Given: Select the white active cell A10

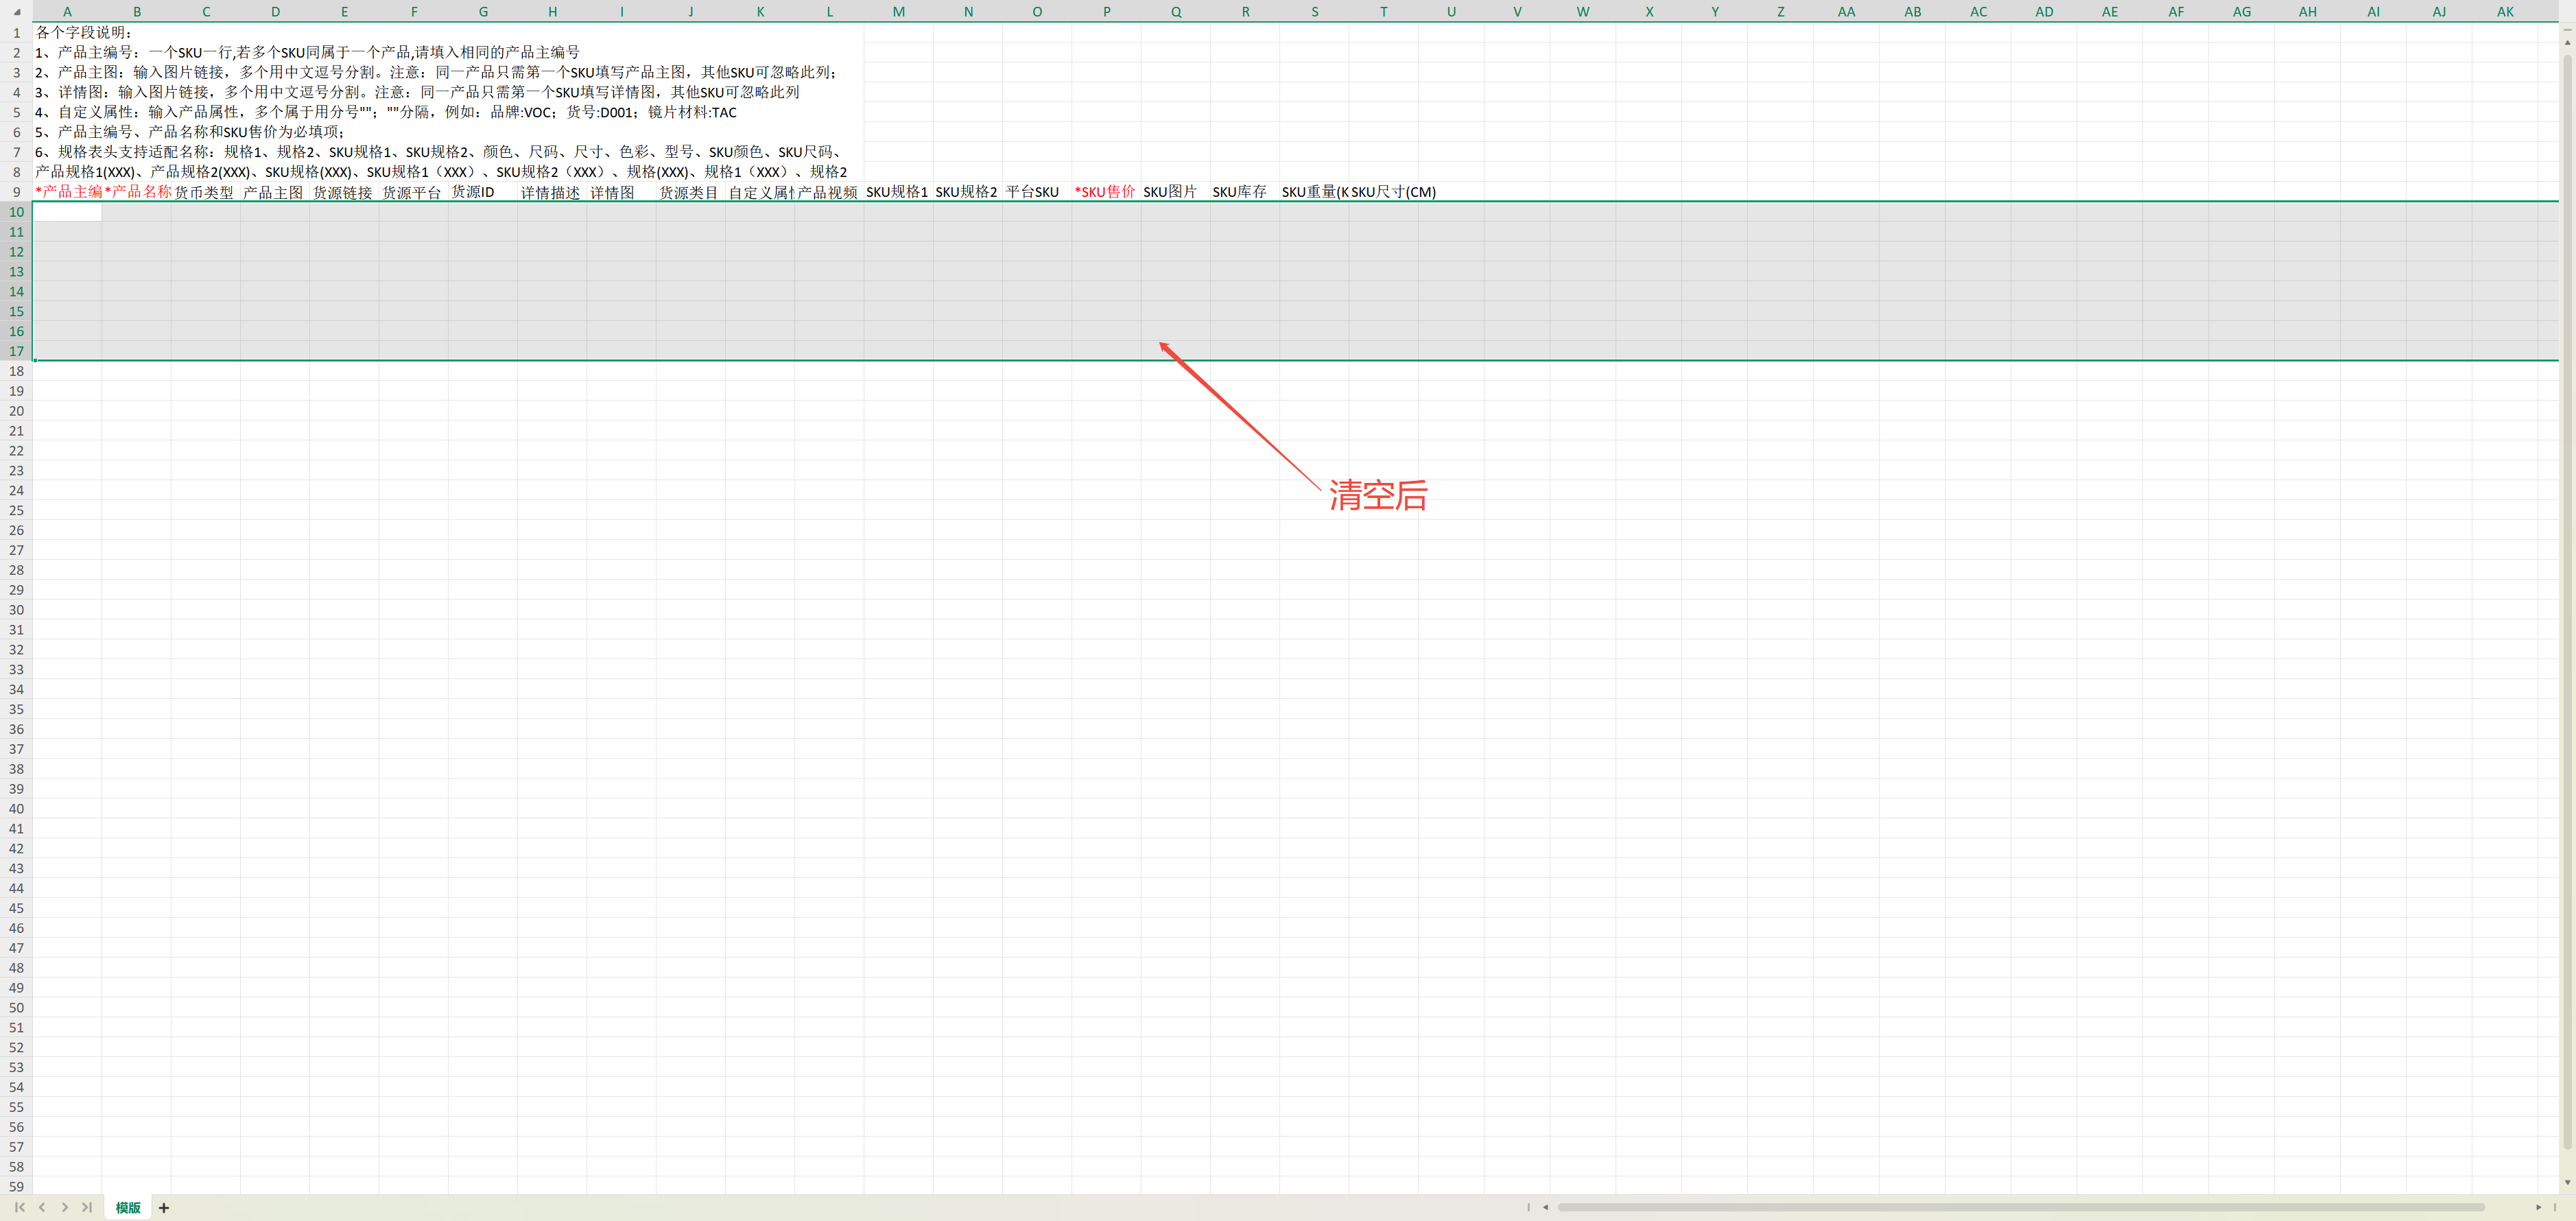Looking at the screenshot, I should click(x=67, y=212).
